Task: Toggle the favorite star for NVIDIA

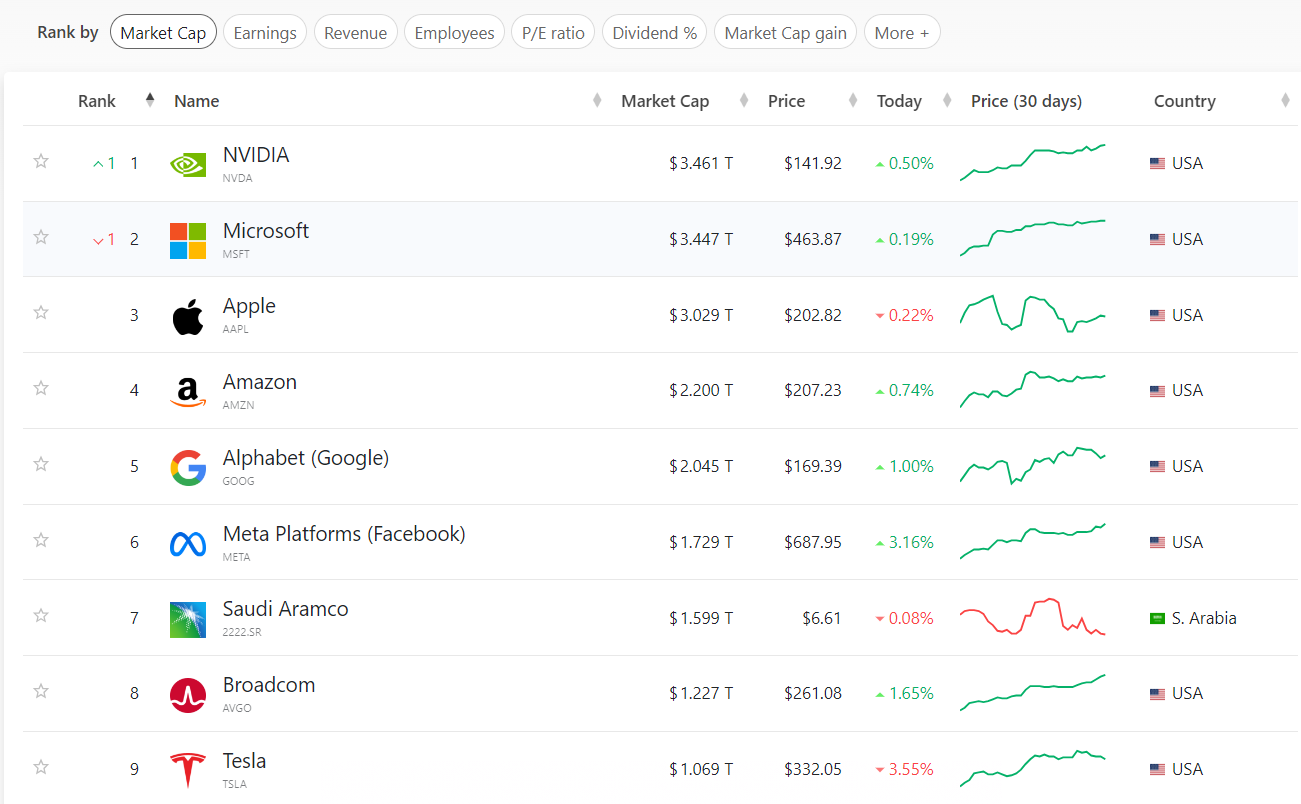Action: coord(41,161)
